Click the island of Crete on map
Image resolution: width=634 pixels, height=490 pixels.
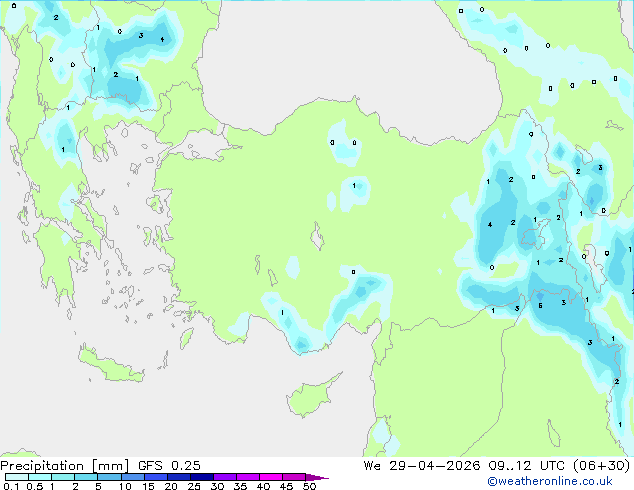(111, 364)
